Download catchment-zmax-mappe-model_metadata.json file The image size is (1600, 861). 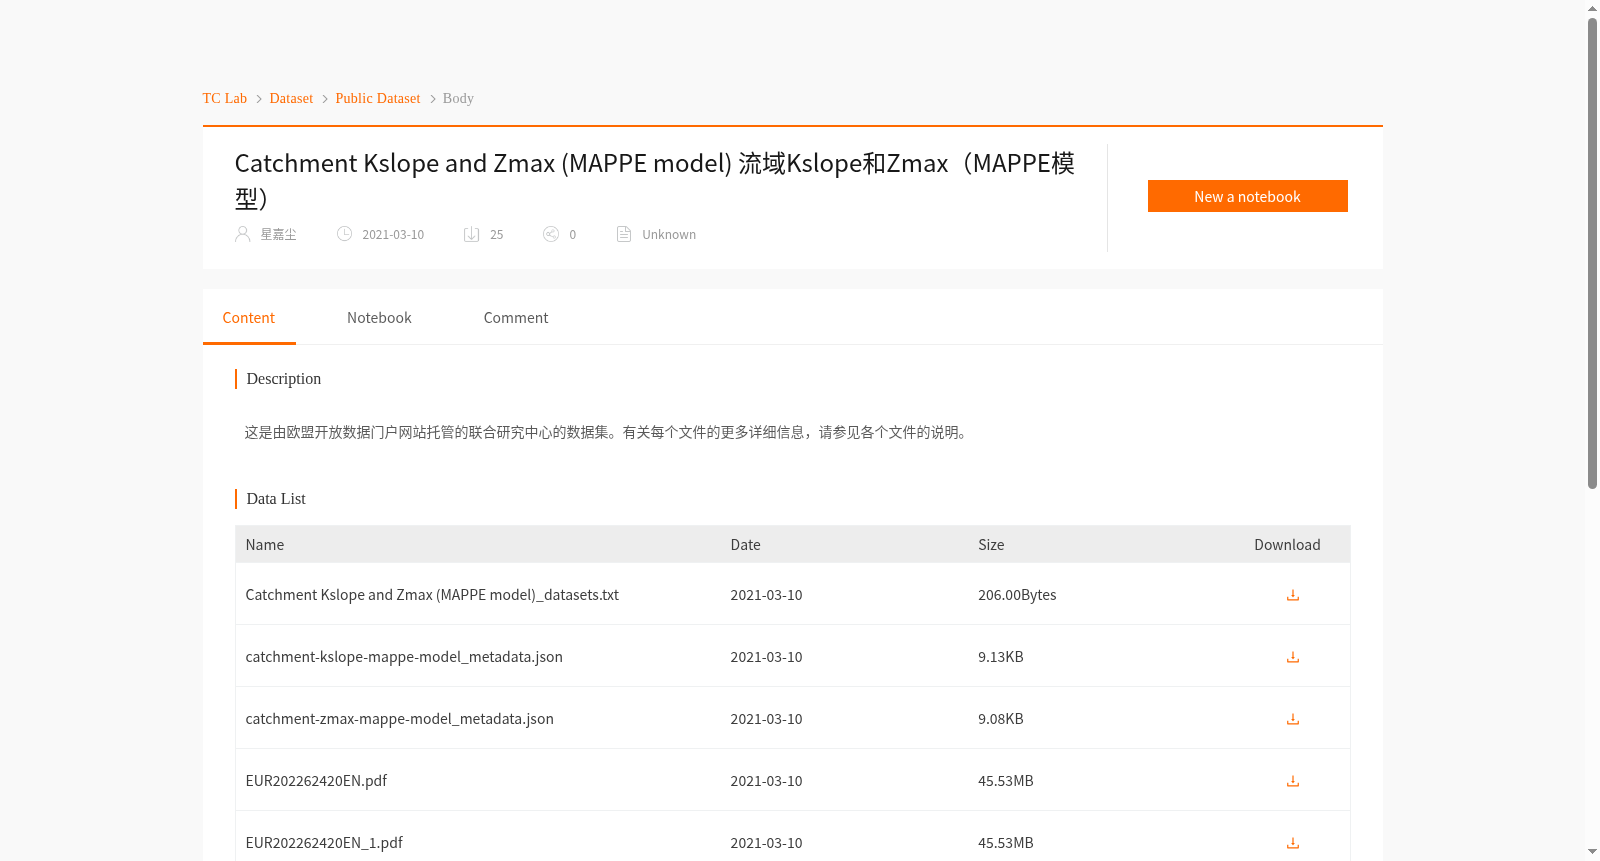1292,719
